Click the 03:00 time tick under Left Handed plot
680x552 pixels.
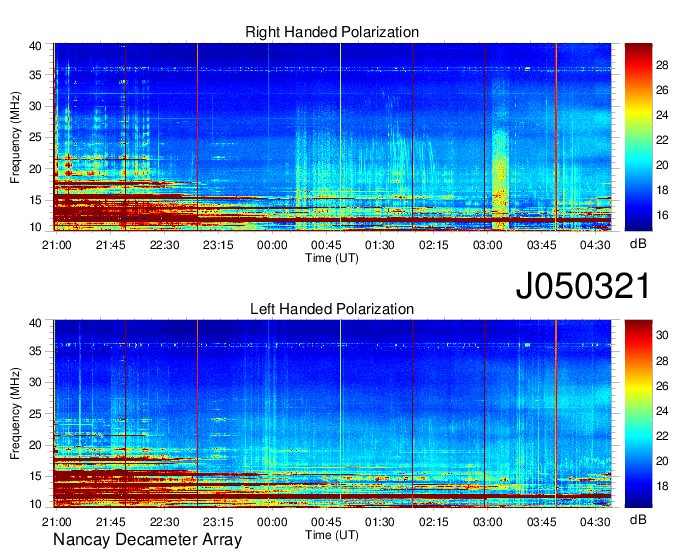487,522
